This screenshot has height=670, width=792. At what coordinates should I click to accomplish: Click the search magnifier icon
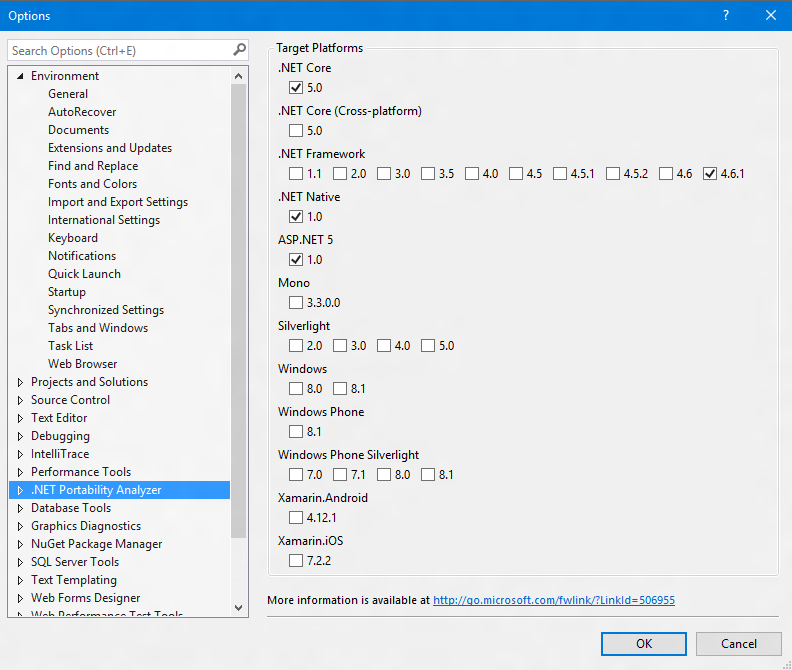pyautogui.click(x=239, y=50)
